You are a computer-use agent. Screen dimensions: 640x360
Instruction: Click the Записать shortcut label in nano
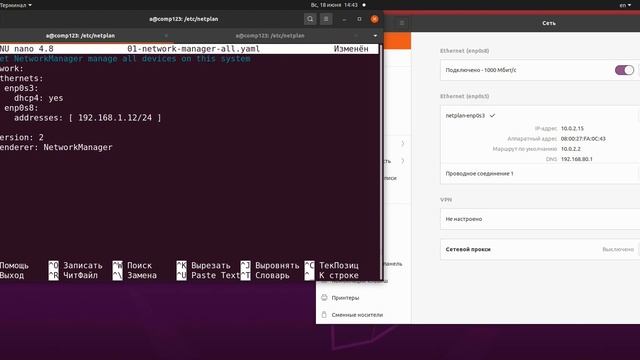[x=83, y=266]
